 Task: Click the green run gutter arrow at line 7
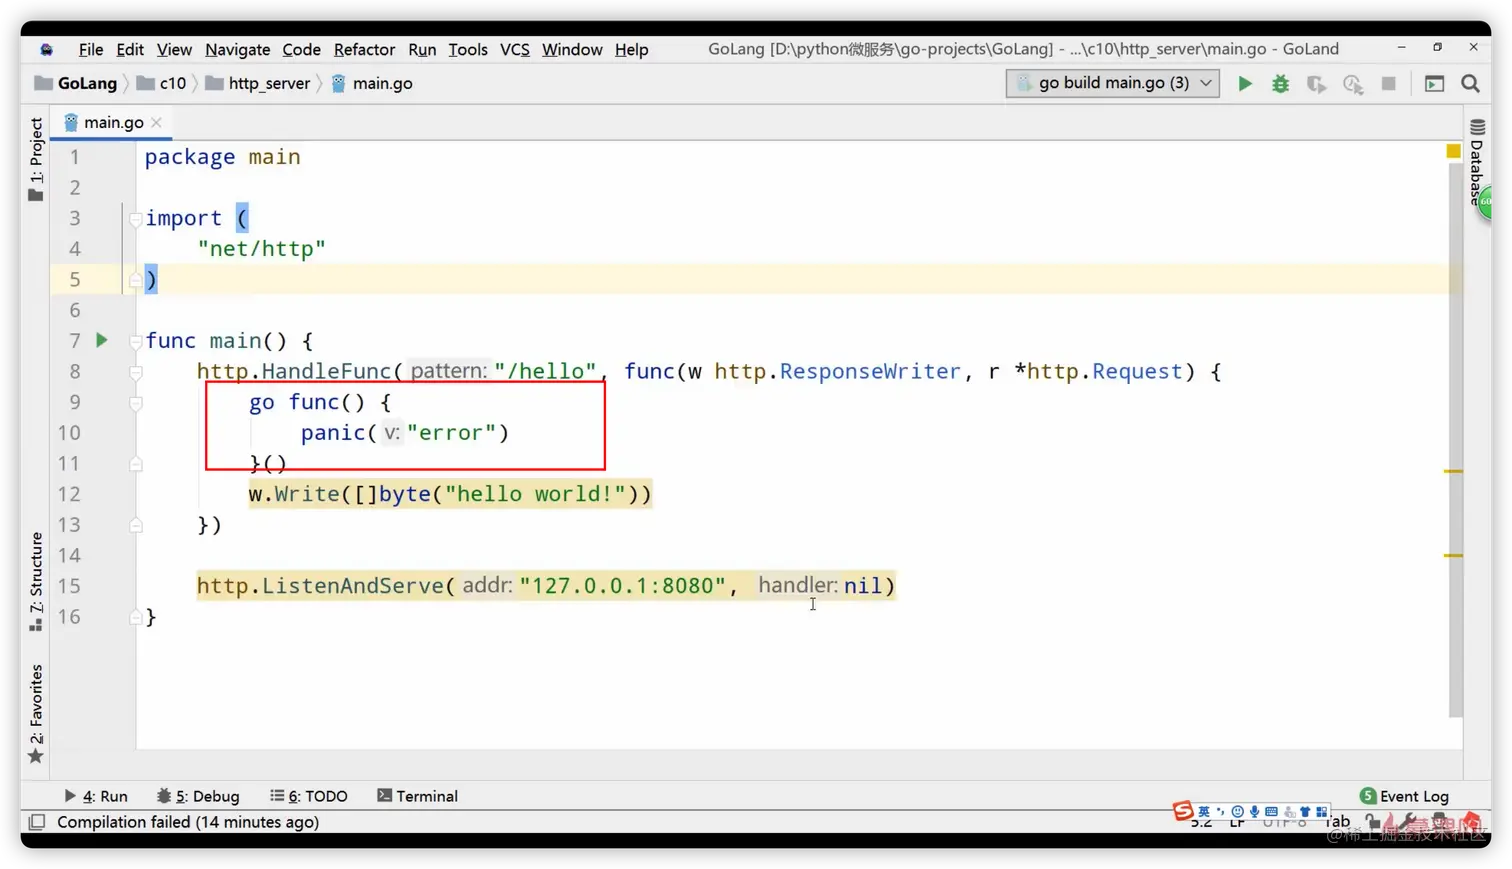(x=101, y=340)
